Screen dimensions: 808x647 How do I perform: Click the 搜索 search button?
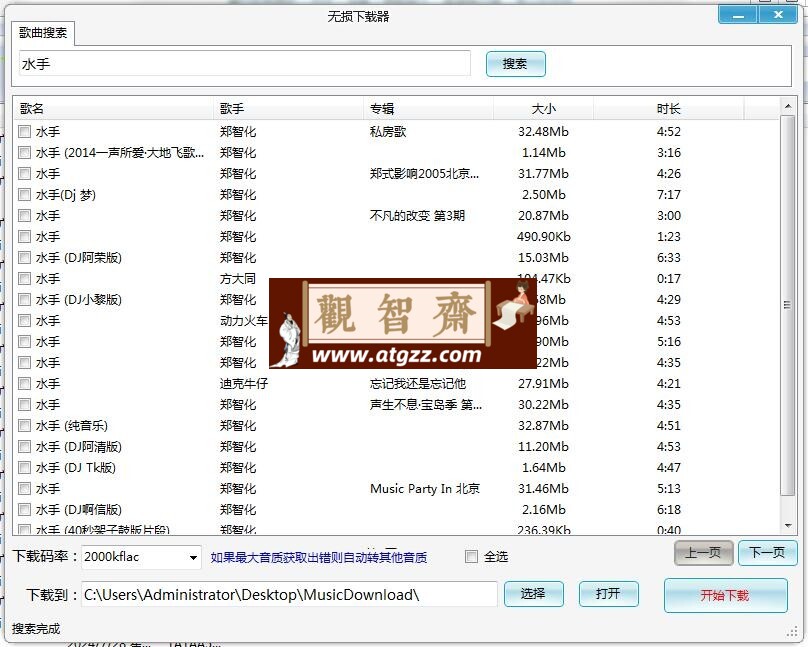(x=515, y=64)
